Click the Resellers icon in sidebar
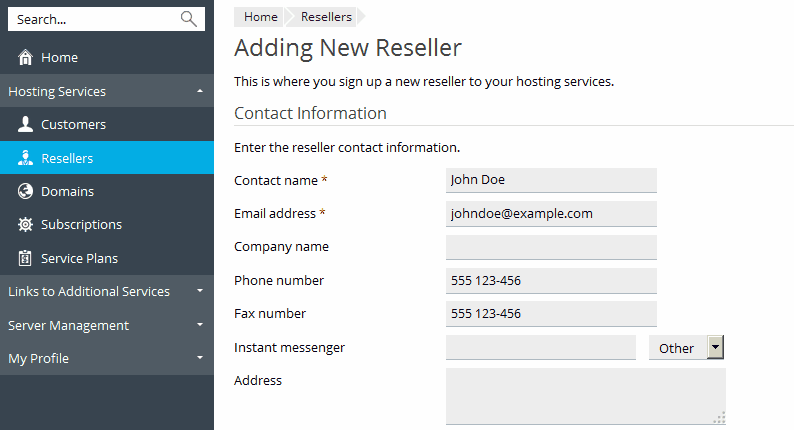Image resolution: width=794 pixels, height=430 pixels. click(25, 158)
